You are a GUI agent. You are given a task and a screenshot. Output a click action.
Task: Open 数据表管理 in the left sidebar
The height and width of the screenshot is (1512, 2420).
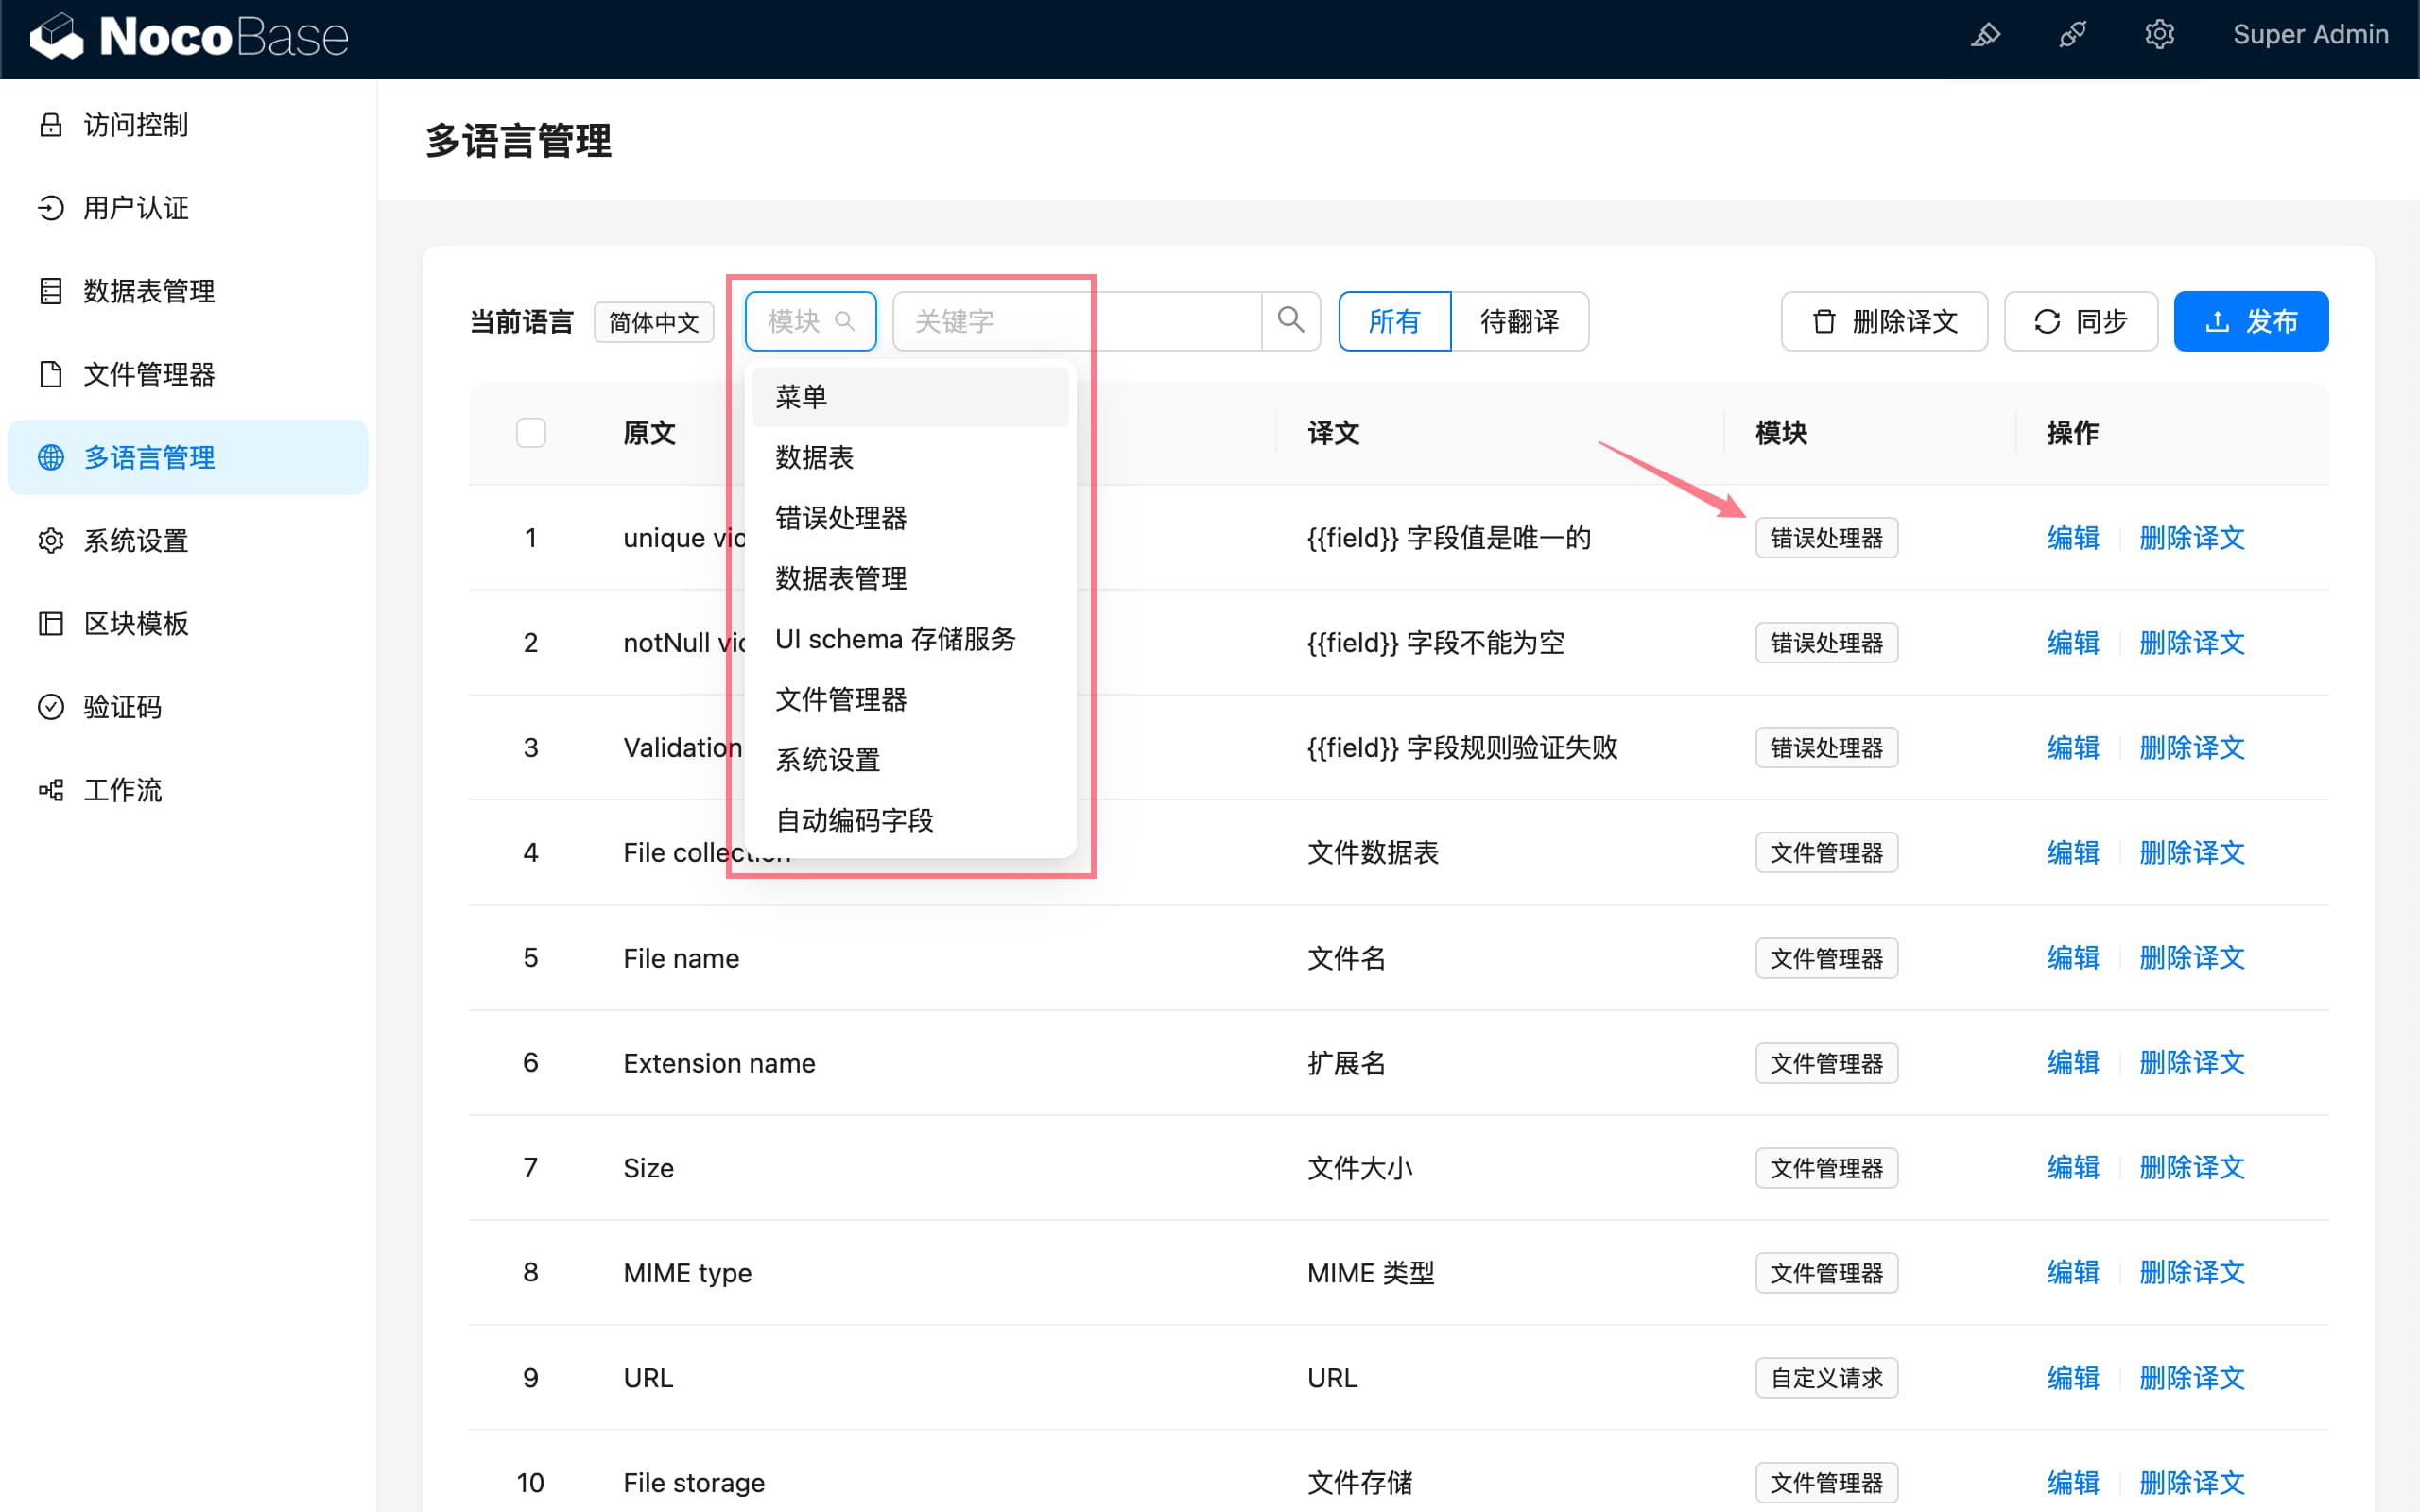pos(148,291)
